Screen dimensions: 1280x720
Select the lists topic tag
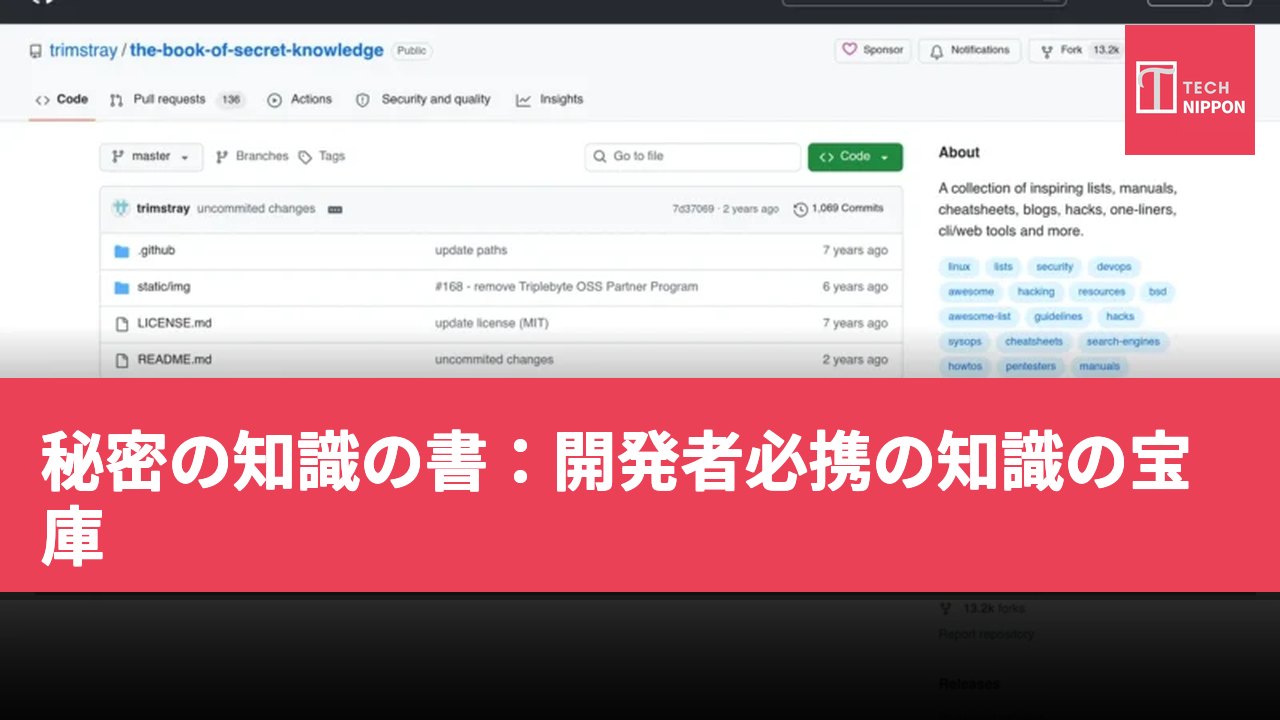point(1003,267)
